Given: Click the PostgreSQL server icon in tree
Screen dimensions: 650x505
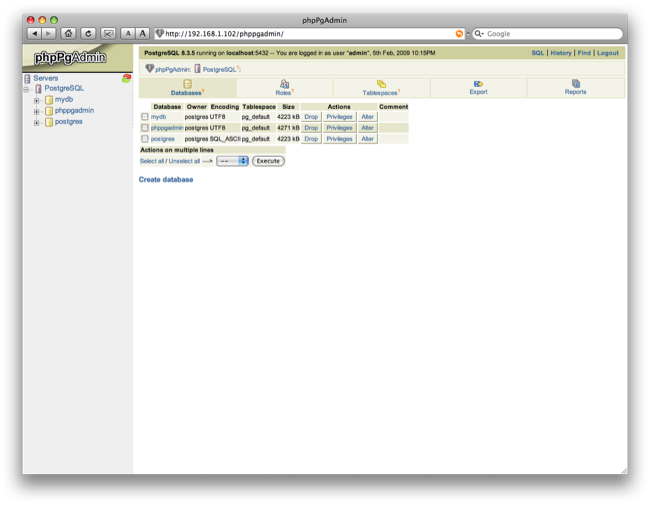Looking at the screenshot, I should tap(39, 88).
